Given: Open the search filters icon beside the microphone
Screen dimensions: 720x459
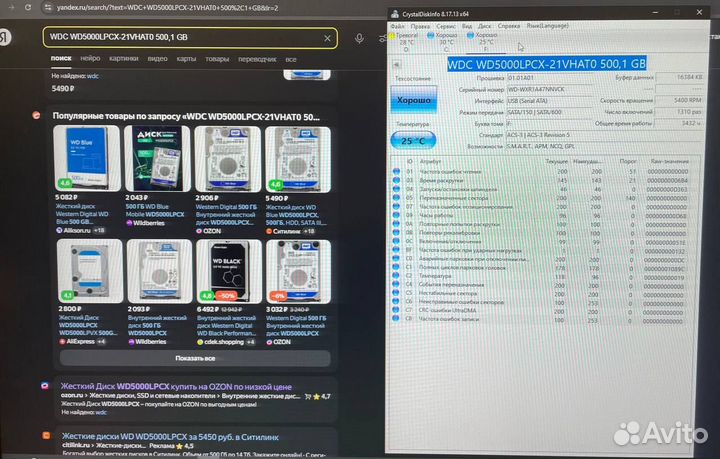Looking at the screenshot, I should coord(382,39).
